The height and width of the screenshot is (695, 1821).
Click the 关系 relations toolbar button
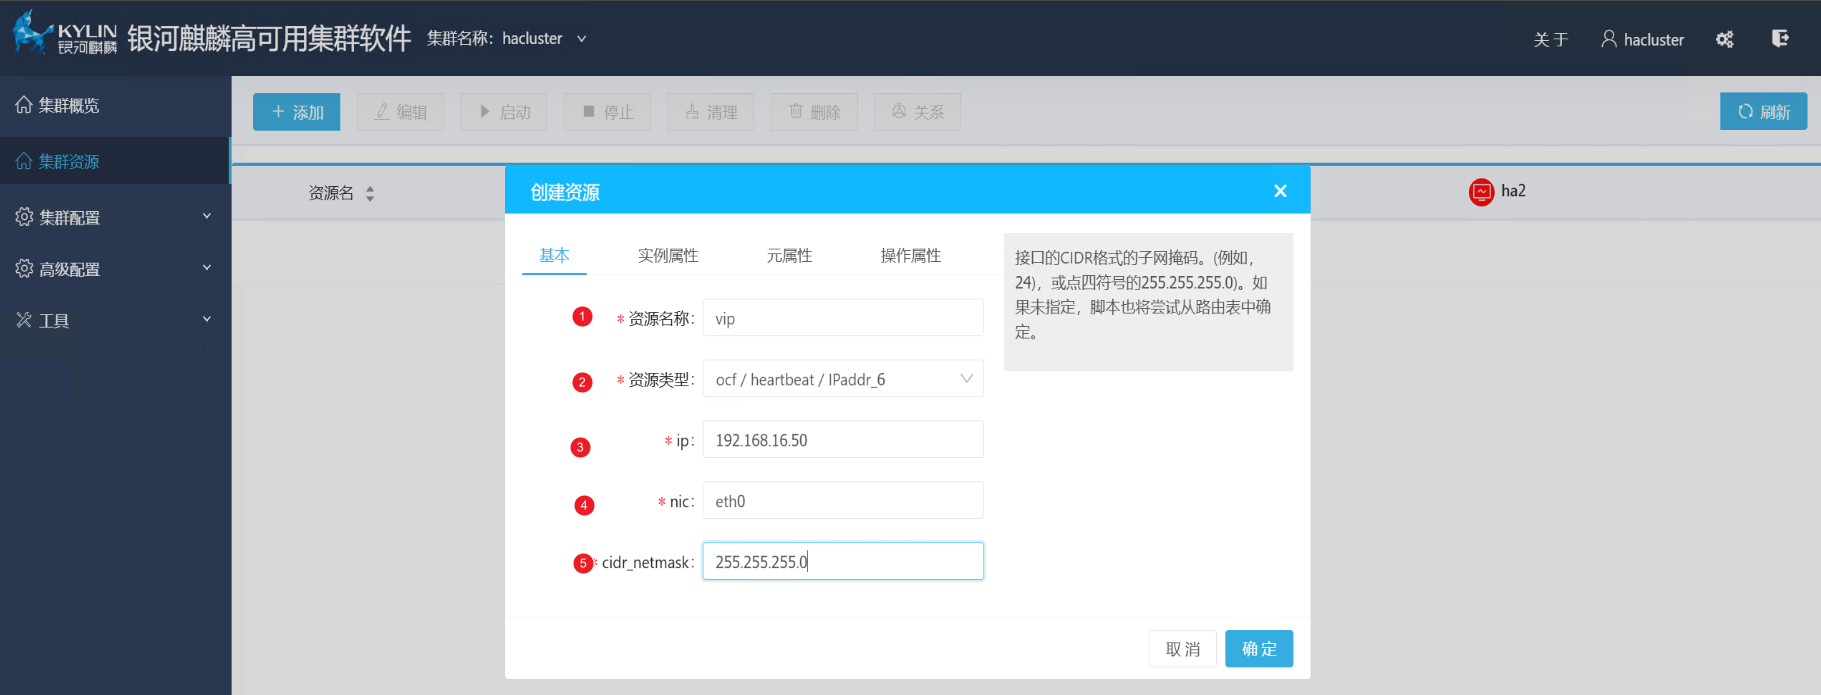(x=917, y=112)
